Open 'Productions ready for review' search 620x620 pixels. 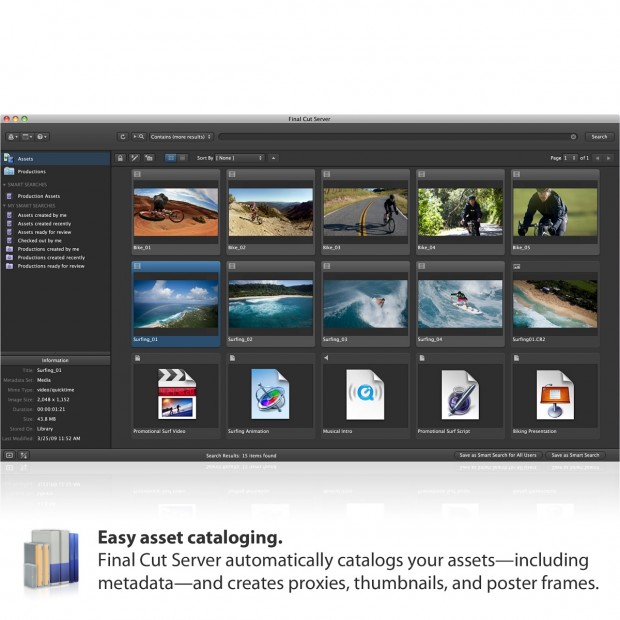(51, 266)
